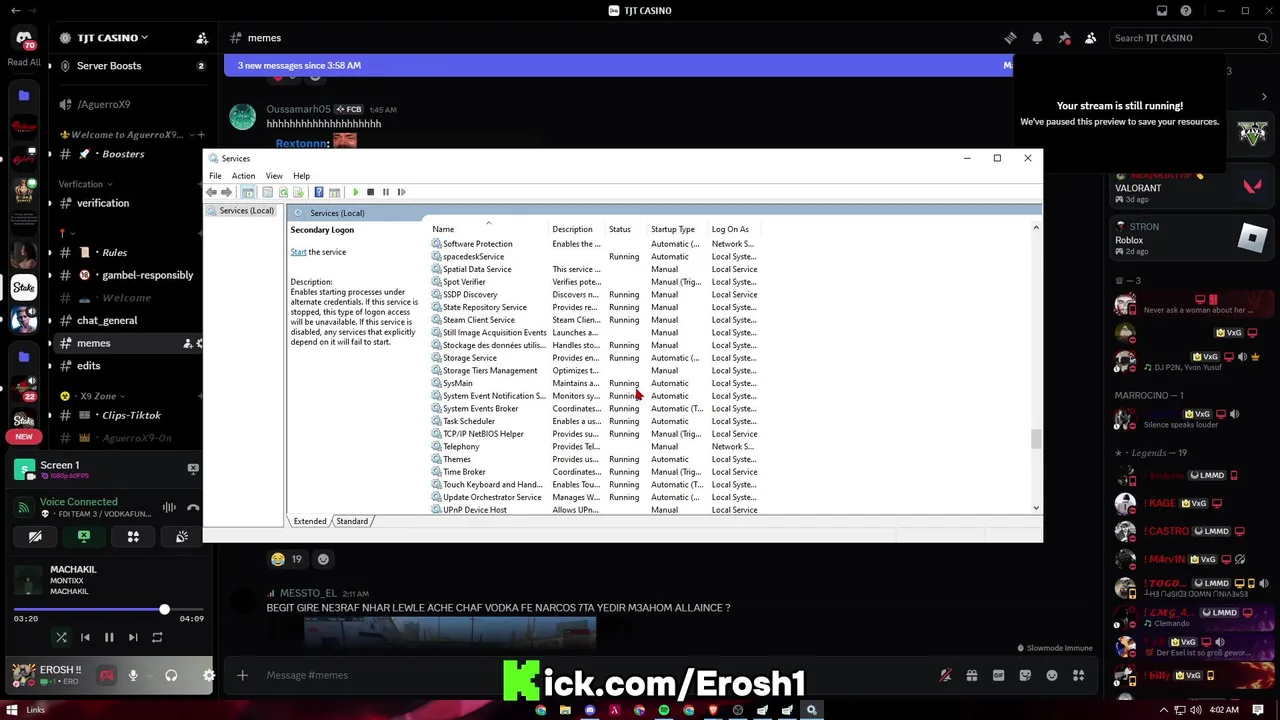1280x720 pixels.
Task: Open the TJT CASINO server dropdown
Action: coord(113,38)
